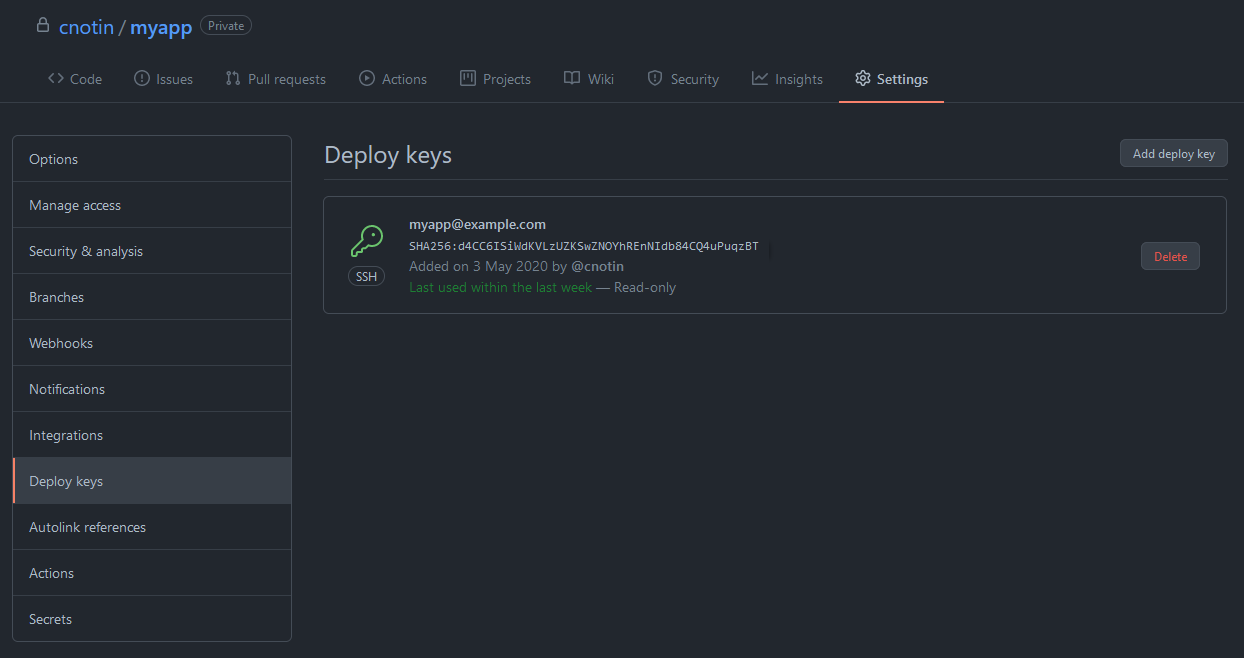Click the myapp@example.com key title

point(477,224)
